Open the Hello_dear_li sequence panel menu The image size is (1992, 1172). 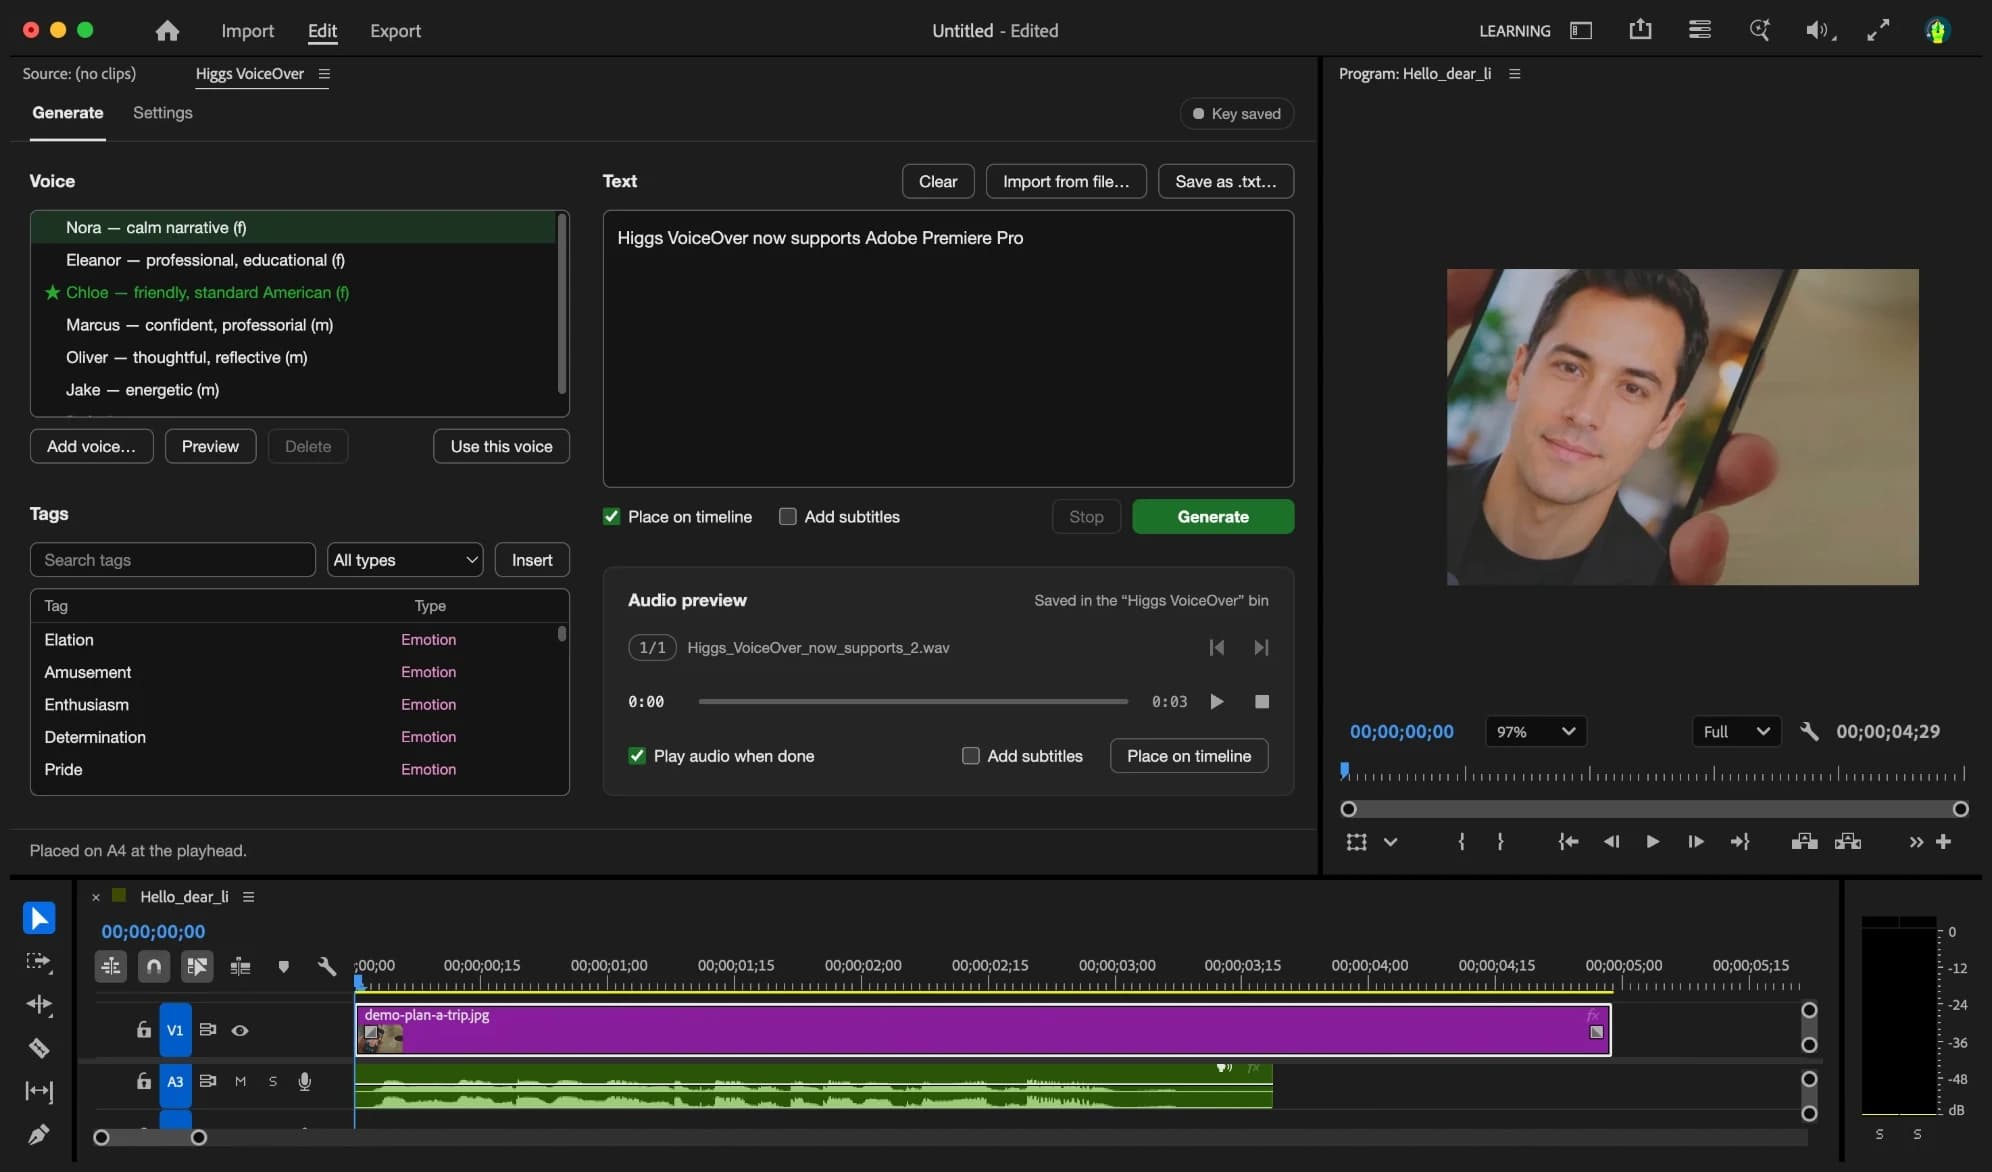point(248,897)
